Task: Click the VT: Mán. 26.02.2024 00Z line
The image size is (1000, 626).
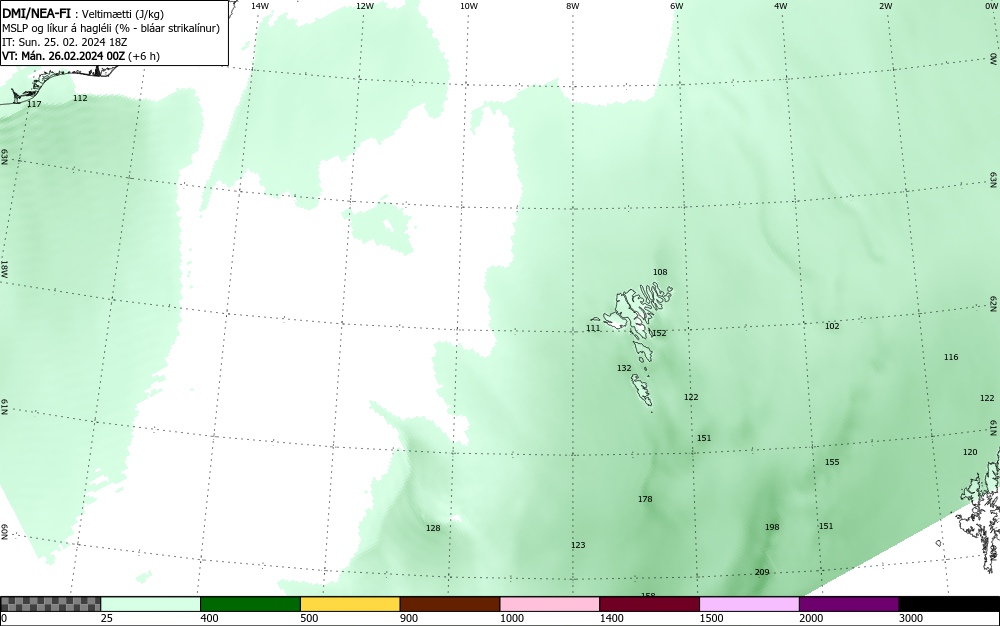Action: [x=81, y=56]
